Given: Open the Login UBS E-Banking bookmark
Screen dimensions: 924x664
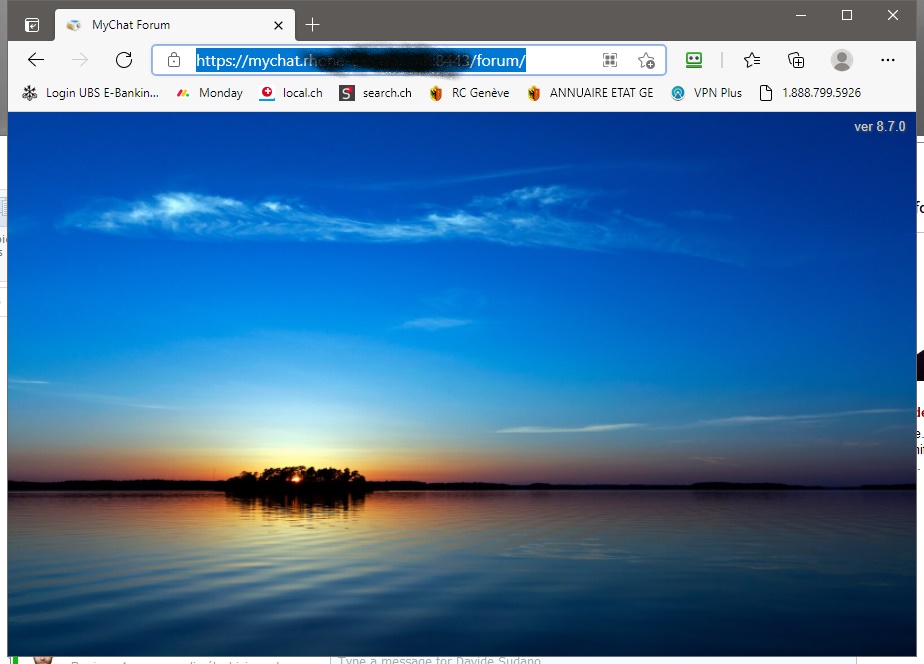Looking at the screenshot, I should (90, 93).
